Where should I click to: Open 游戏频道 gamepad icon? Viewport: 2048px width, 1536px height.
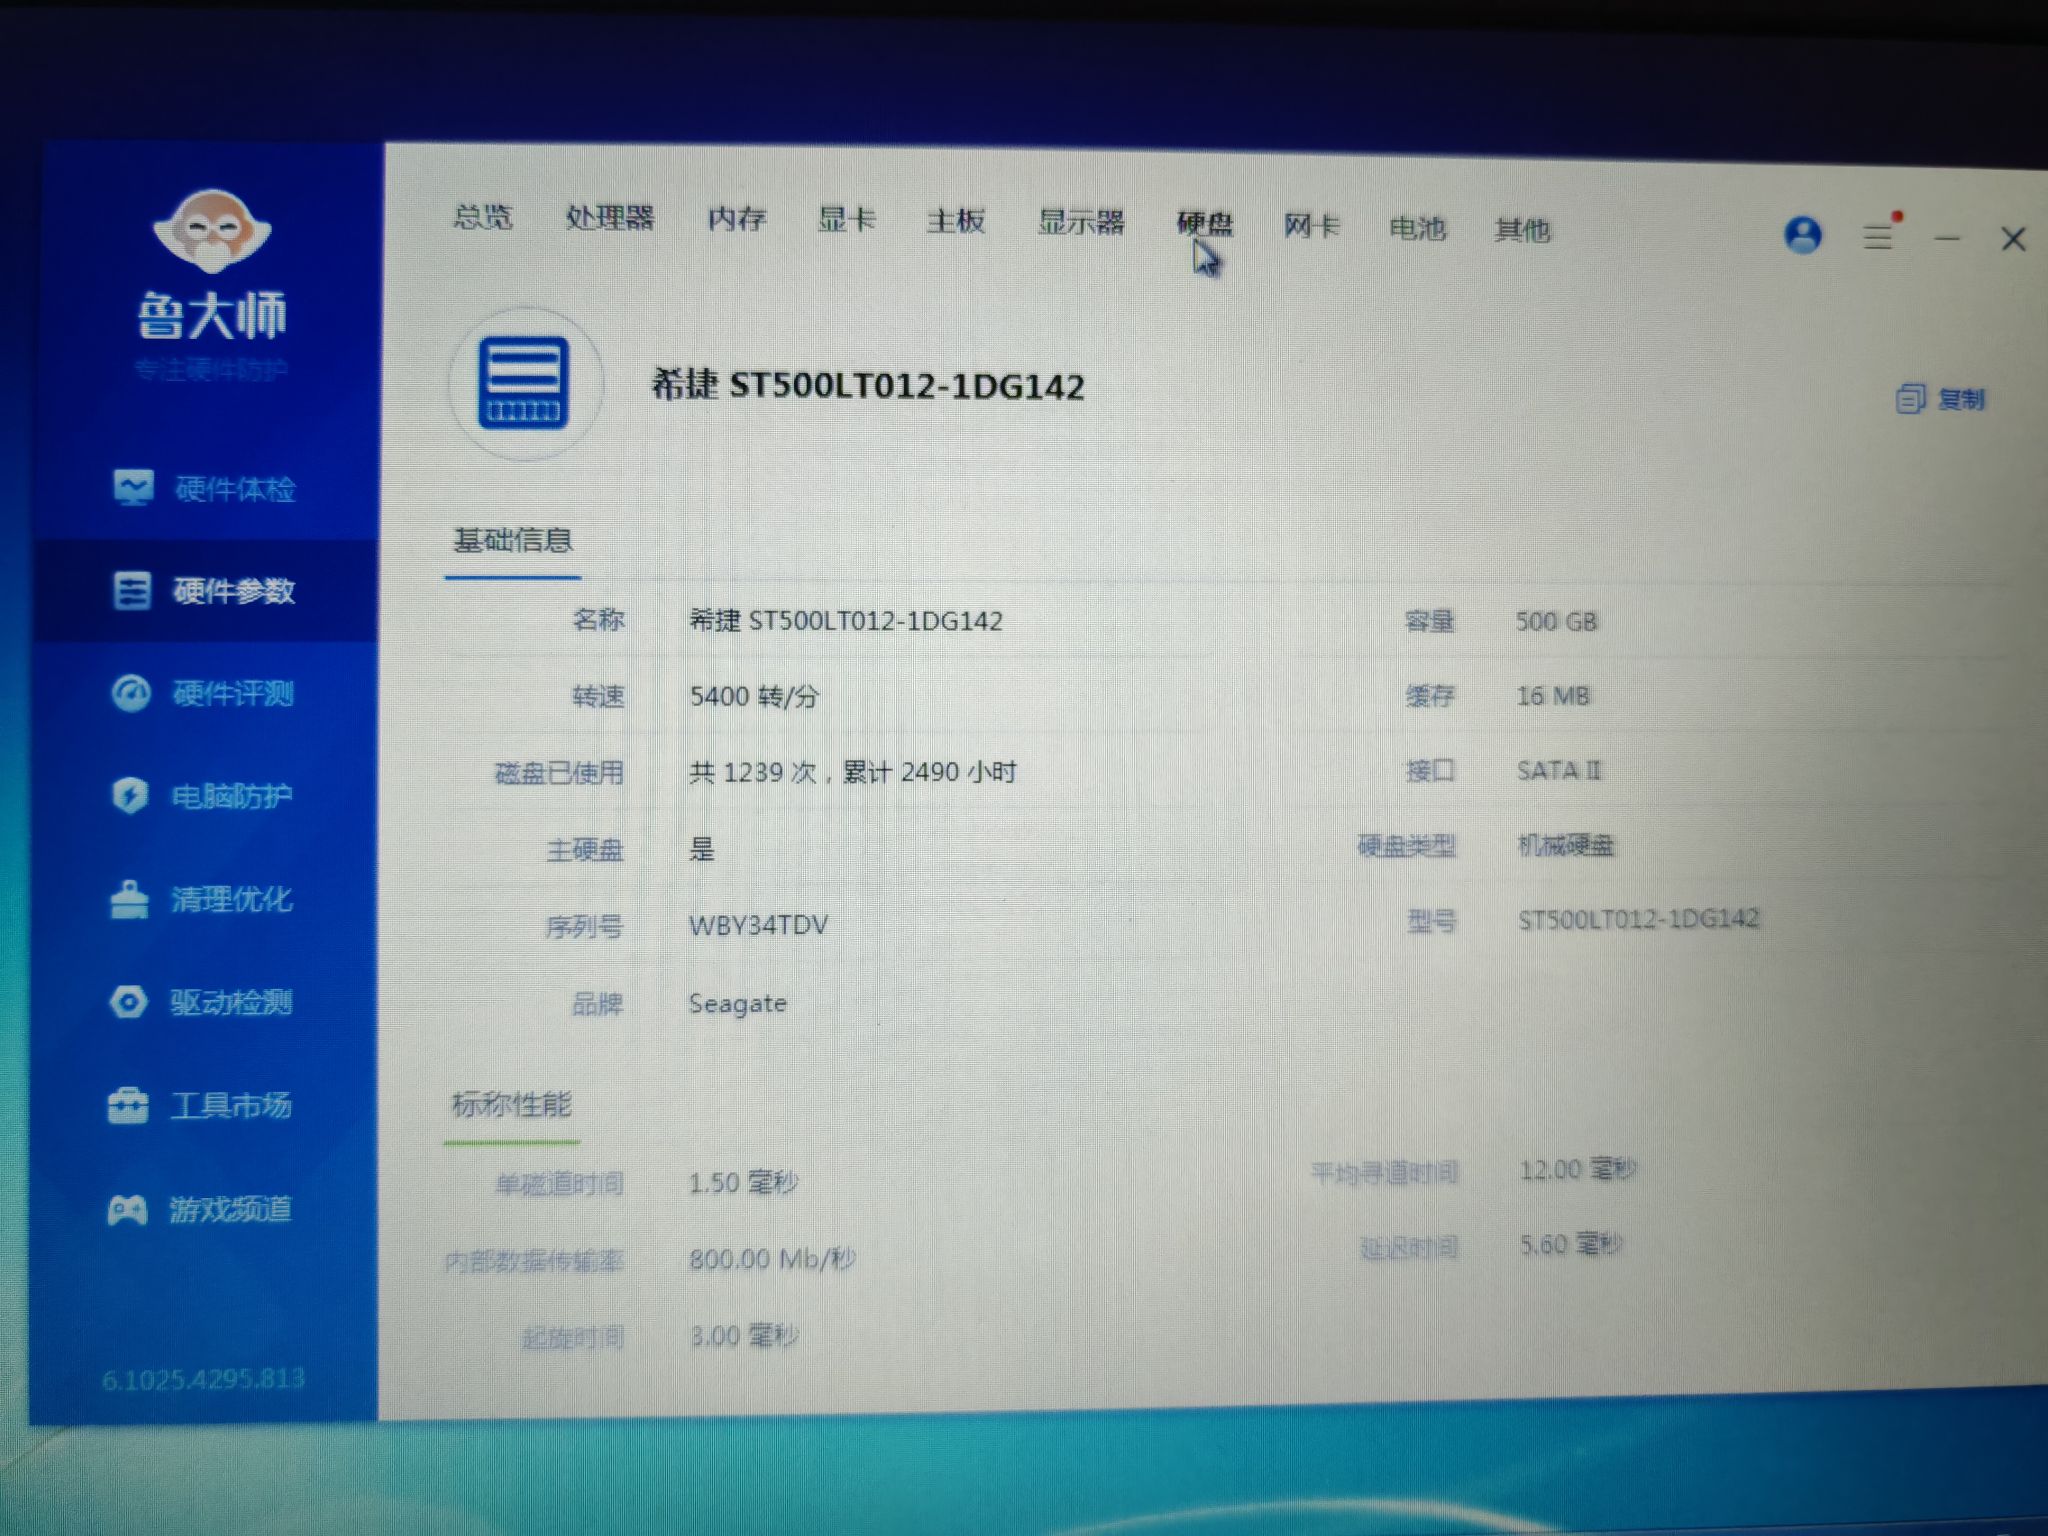coord(127,1210)
